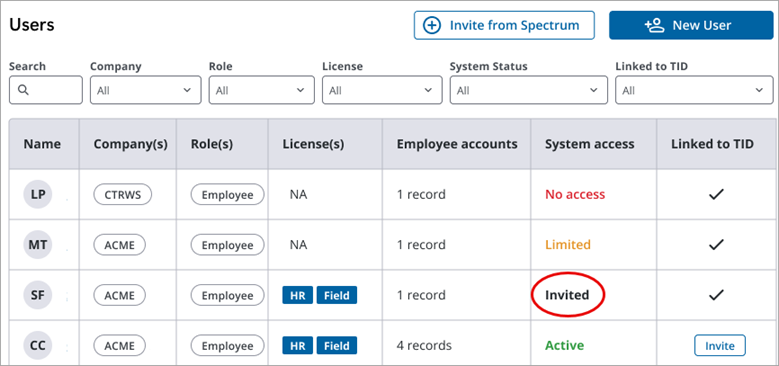The image size is (779, 366).
Task: Click the checkmark in SF row
Action: [x=716, y=295]
